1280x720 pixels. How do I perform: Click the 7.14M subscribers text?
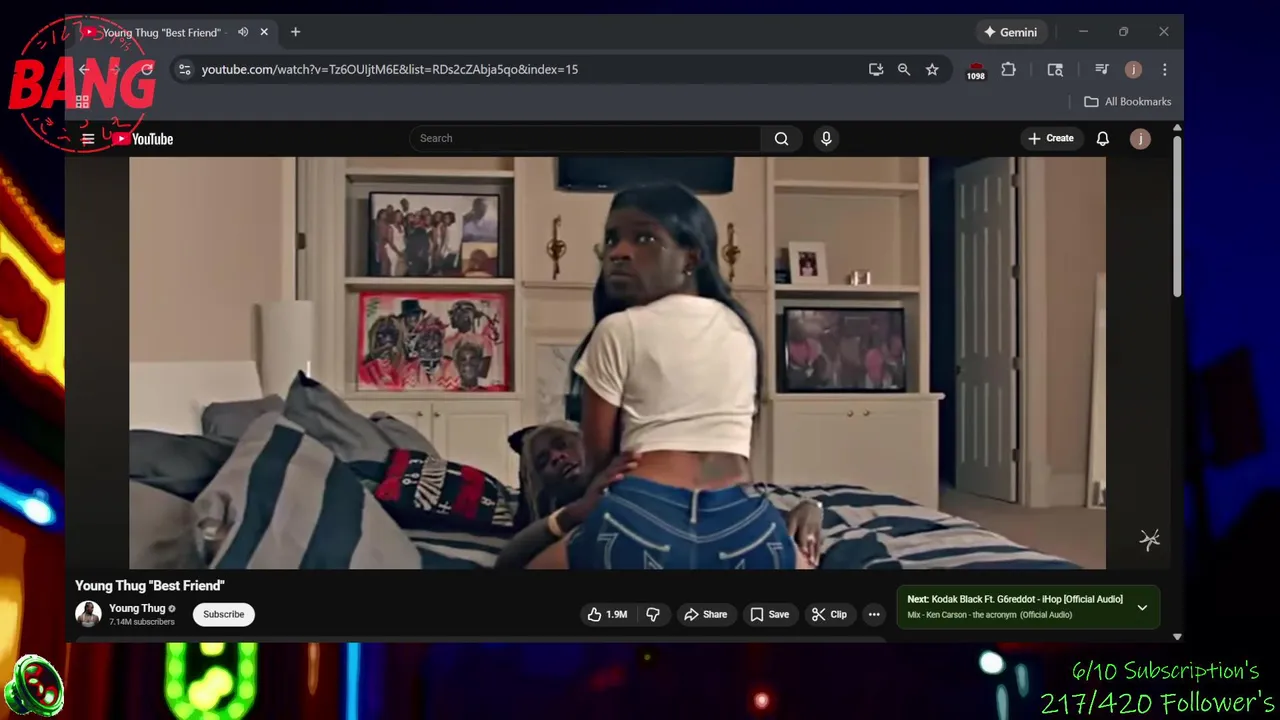tap(142, 622)
